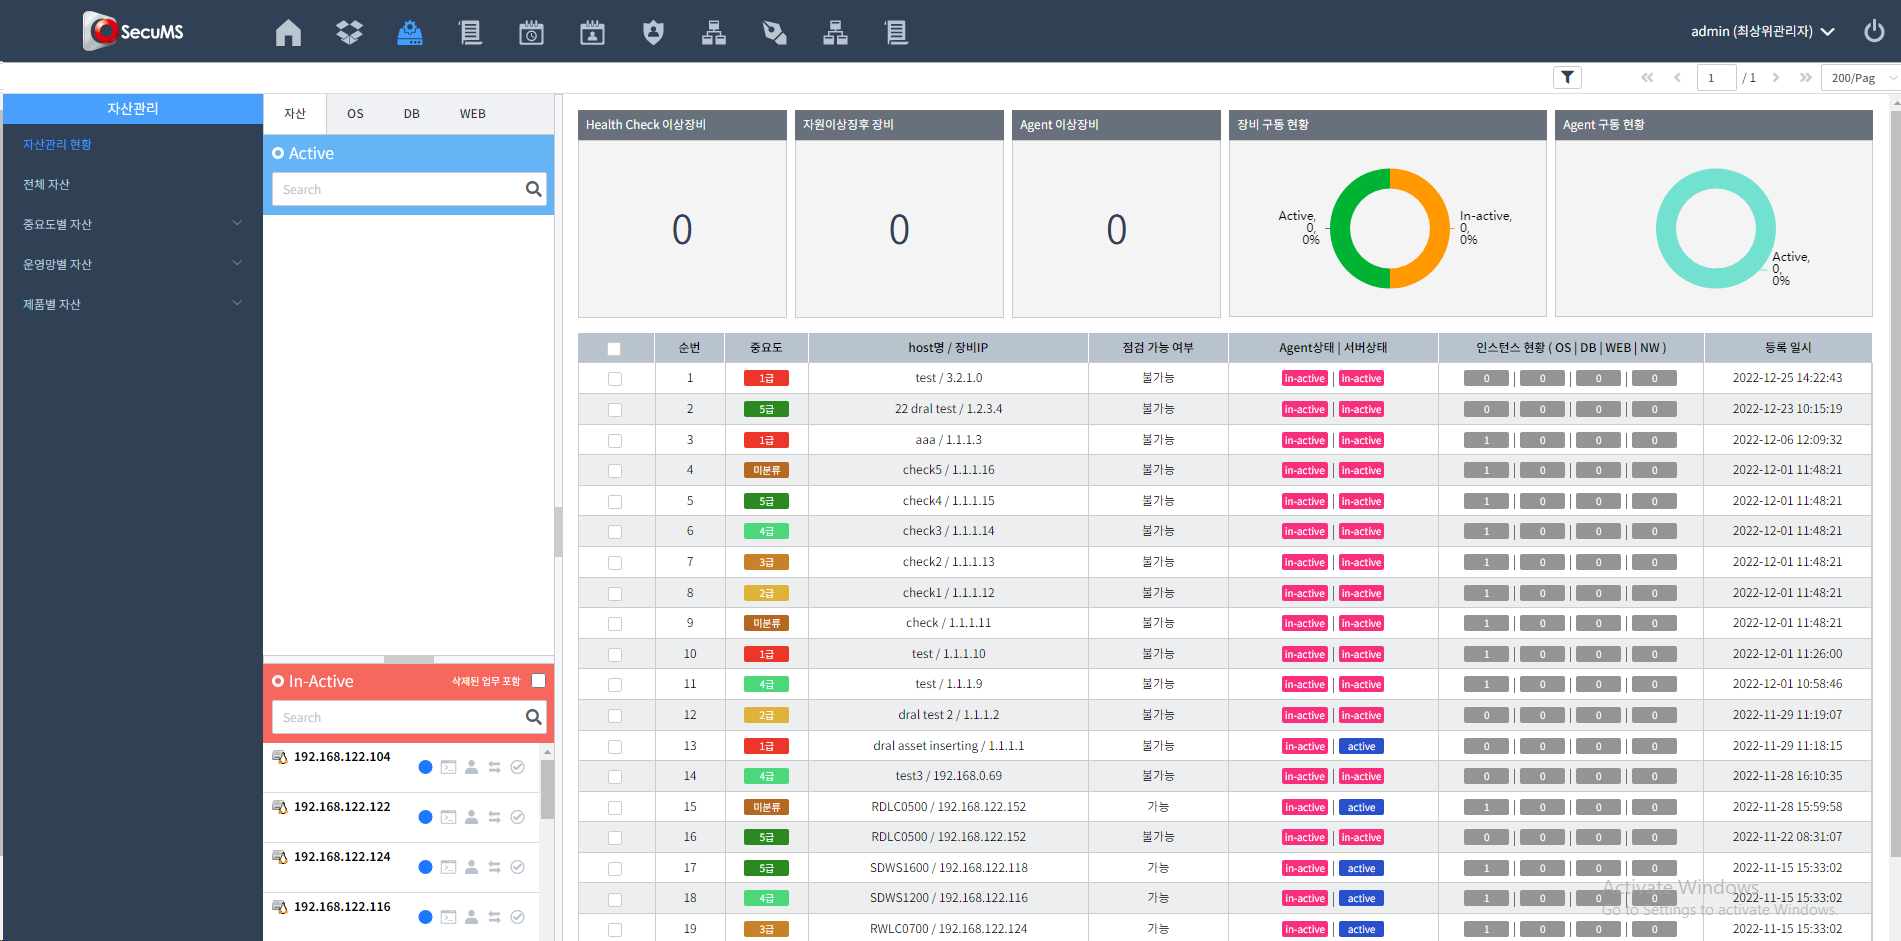The image size is (1901, 941).
Task: Click the user icon for 192.168.122.104
Action: click(471, 767)
